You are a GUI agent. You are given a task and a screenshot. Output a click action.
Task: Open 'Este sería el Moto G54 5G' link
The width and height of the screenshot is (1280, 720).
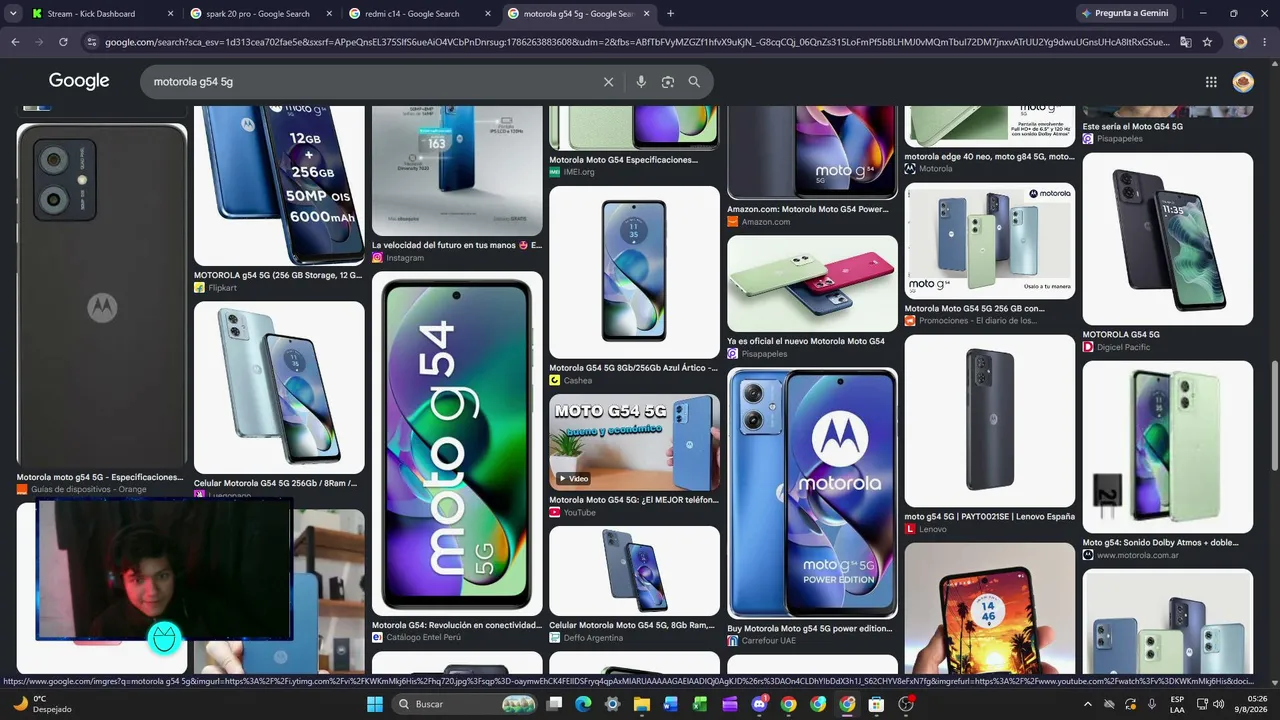point(1133,127)
